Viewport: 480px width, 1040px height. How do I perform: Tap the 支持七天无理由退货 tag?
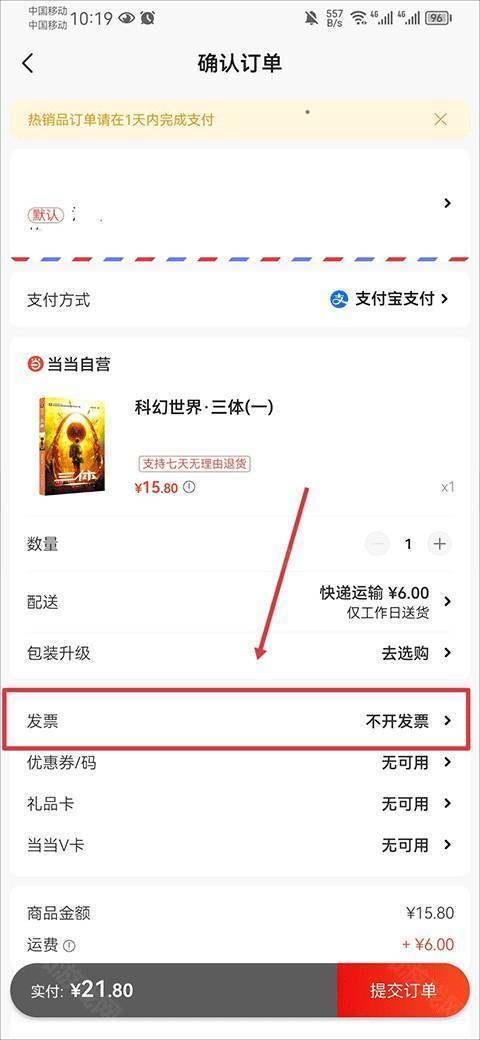(x=194, y=463)
